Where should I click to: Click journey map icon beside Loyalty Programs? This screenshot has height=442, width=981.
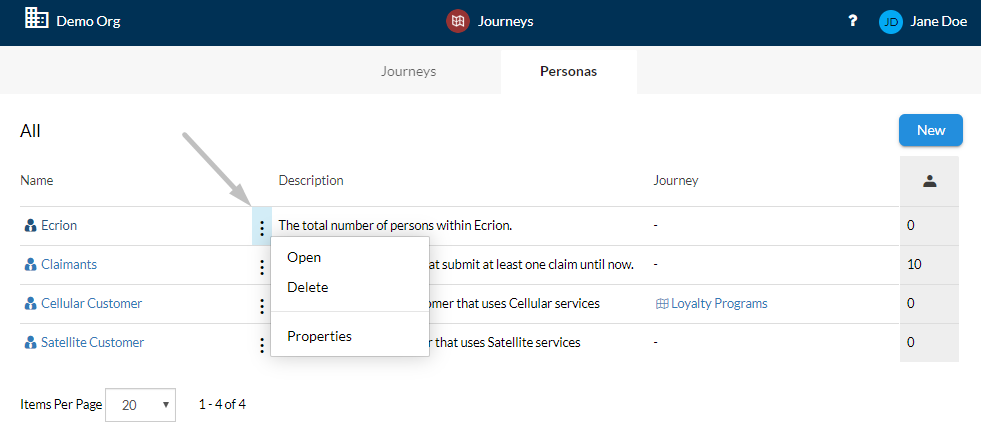pos(662,304)
